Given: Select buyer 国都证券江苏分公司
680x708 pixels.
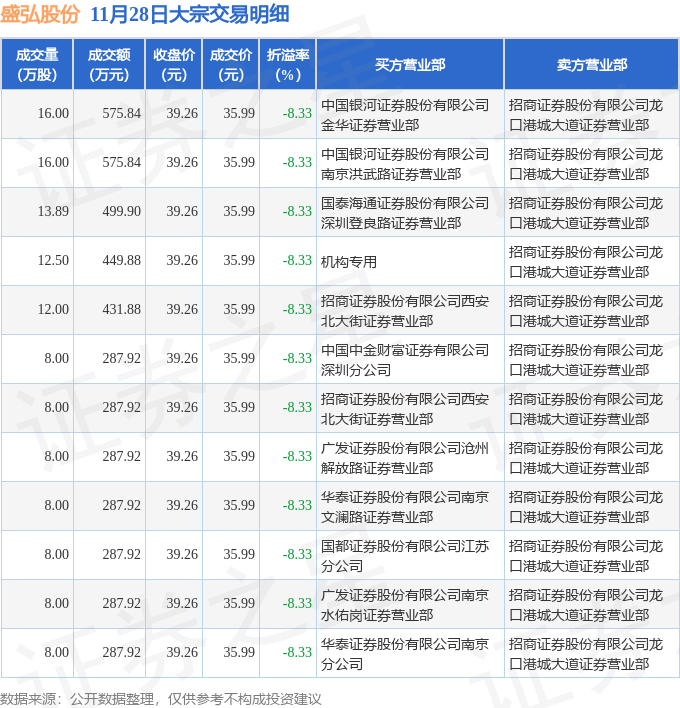Looking at the screenshot, I should point(405,556).
